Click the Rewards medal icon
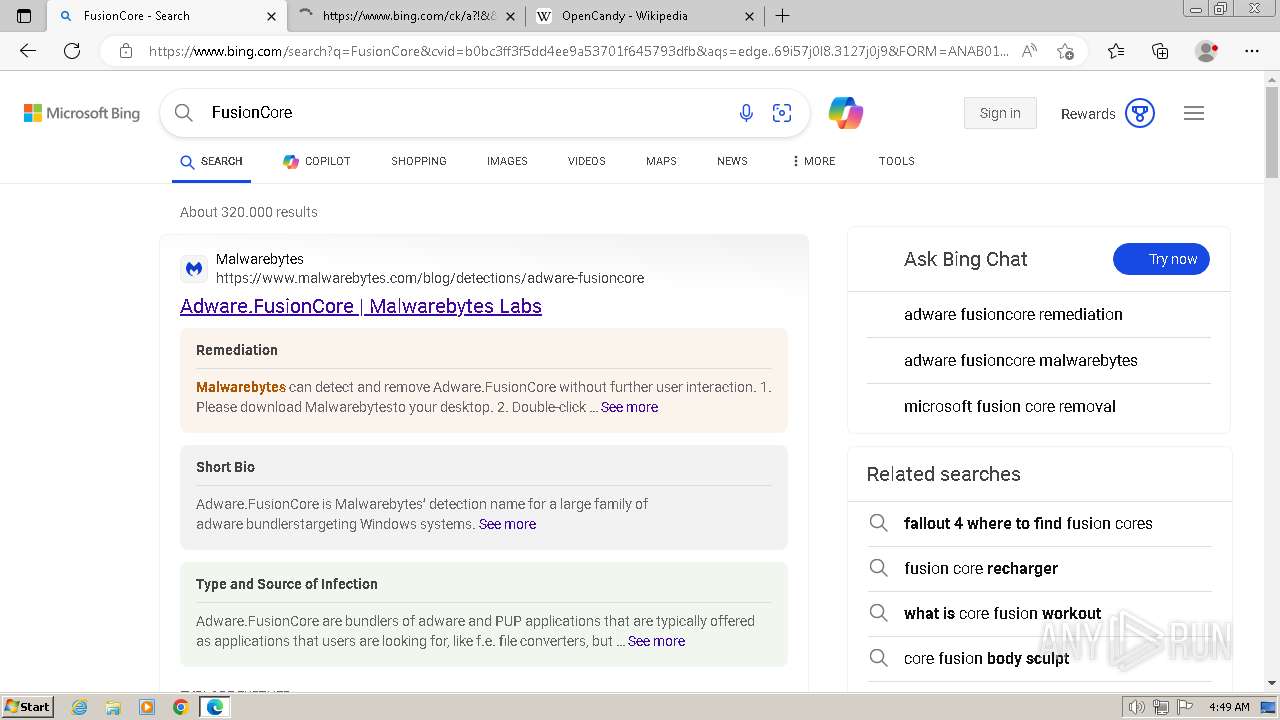The height and width of the screenshot is (720, 1280). tap(1140, 113)
